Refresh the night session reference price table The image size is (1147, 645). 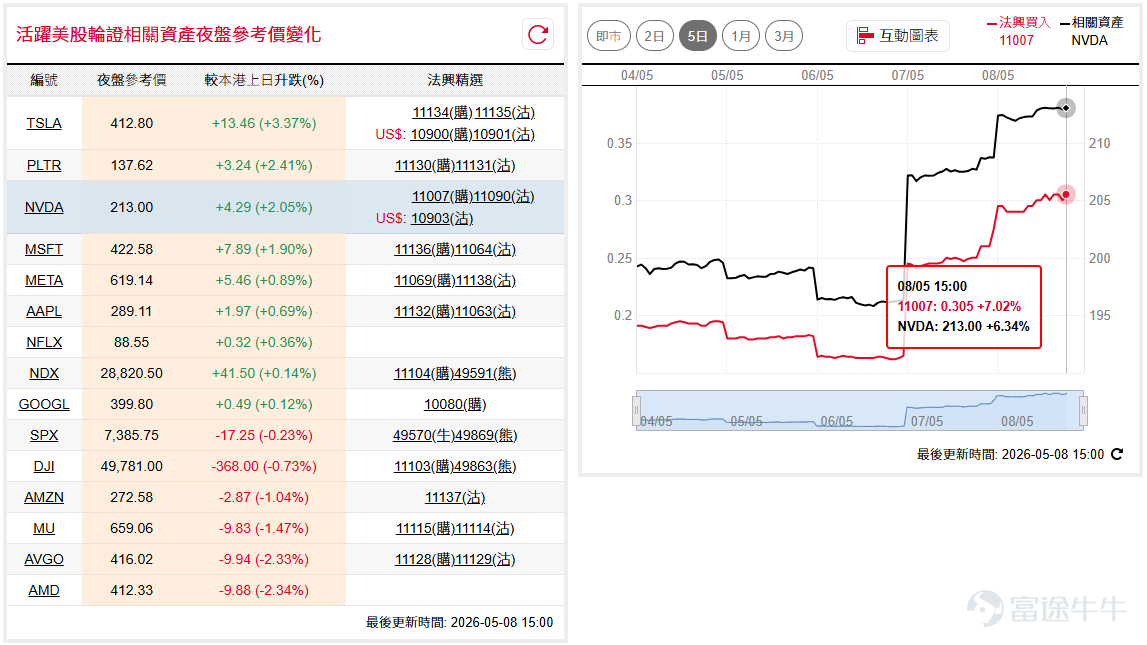pos(538,34)
